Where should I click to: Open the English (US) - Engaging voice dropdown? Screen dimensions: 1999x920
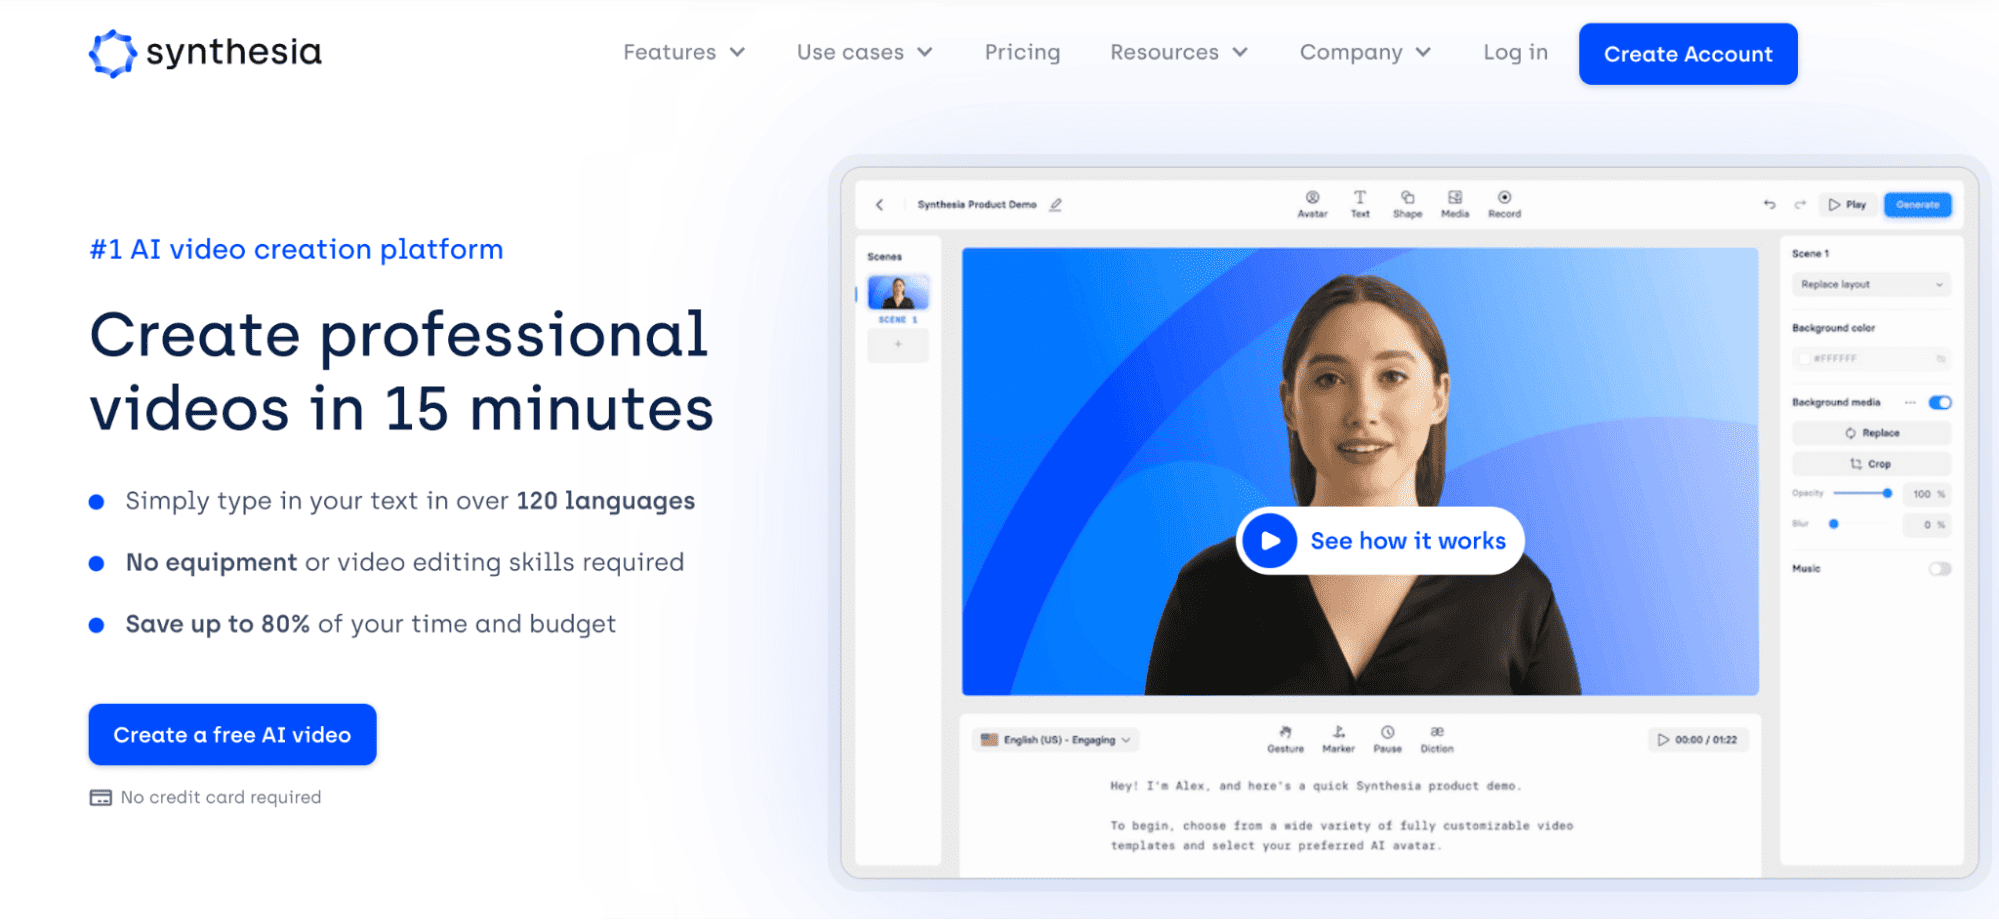pos(1056,740)
